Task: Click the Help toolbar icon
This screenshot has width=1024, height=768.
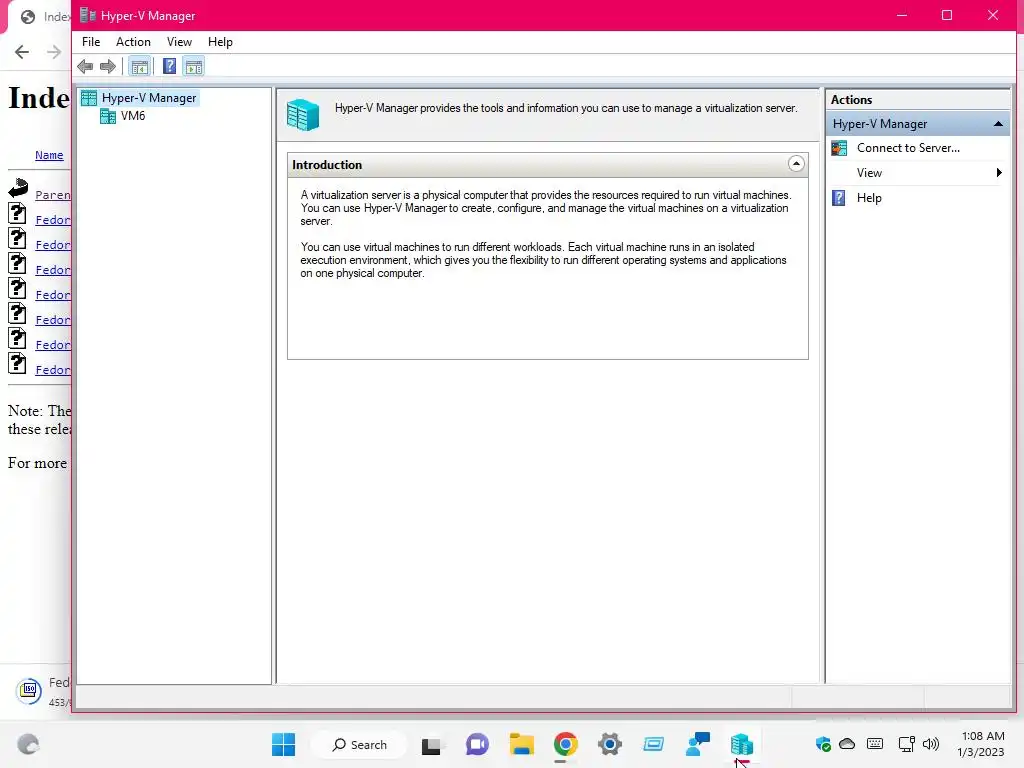Action: [169, 66]
